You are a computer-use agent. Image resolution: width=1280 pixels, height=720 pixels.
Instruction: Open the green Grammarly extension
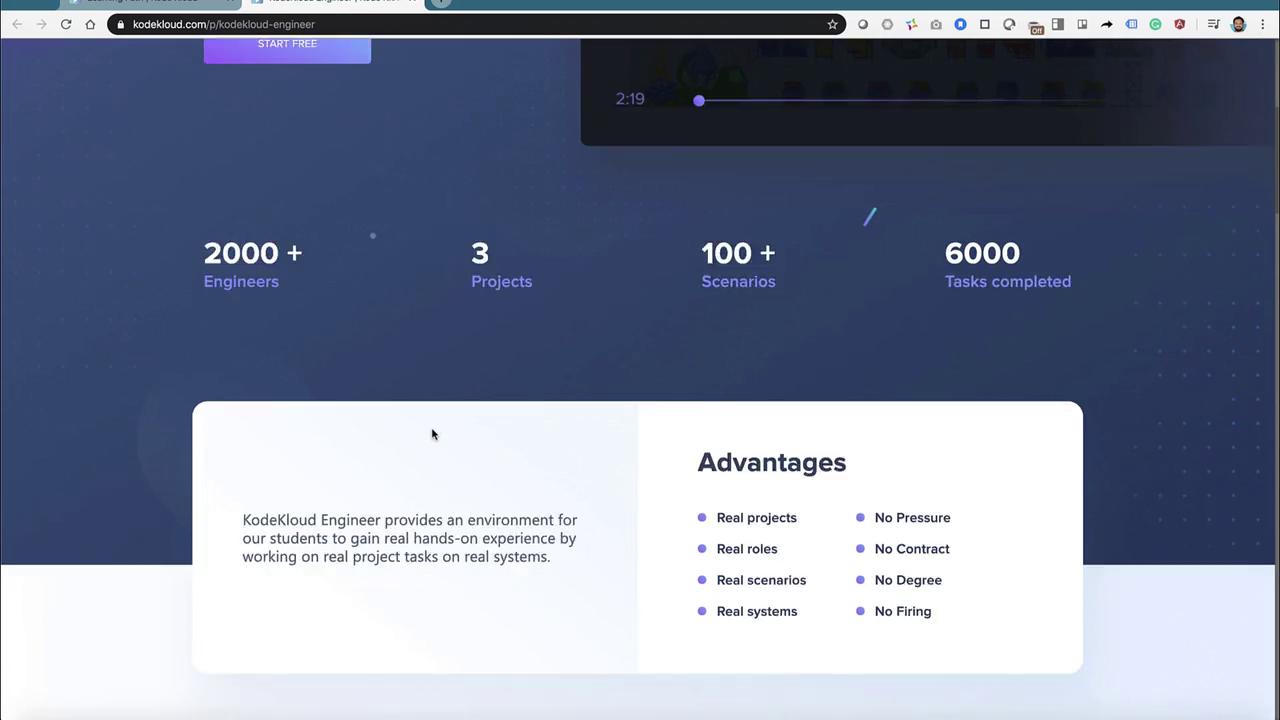(x=1155, y=24)
